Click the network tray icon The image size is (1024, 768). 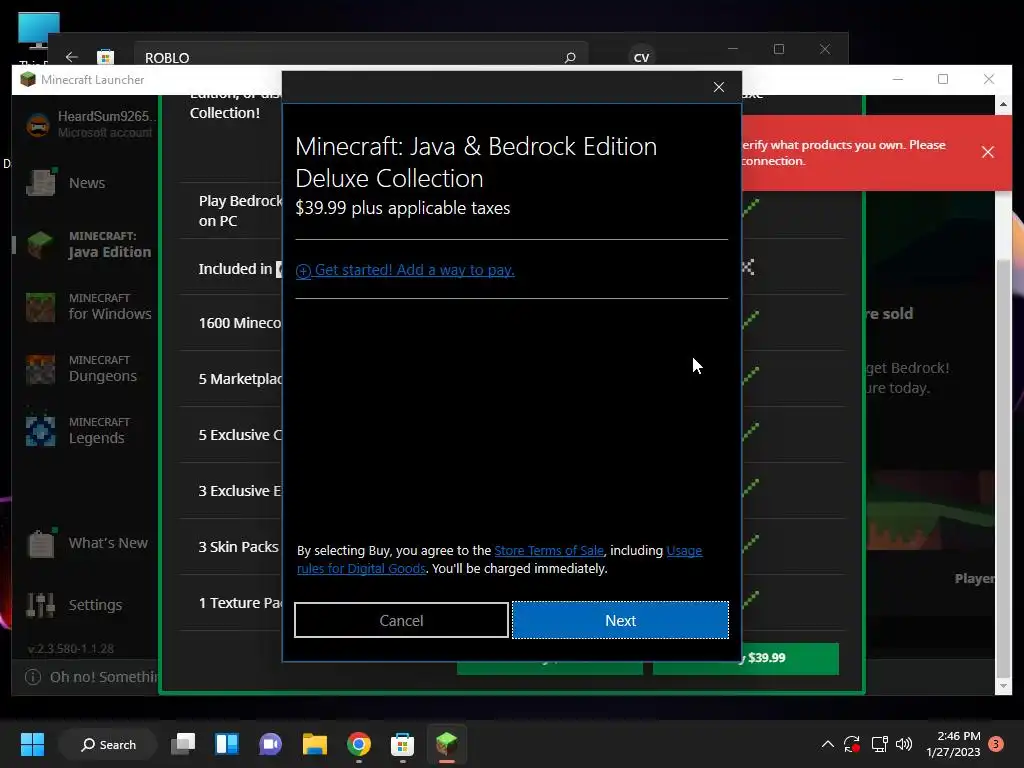pyautogui.click(x=879, y=744)
